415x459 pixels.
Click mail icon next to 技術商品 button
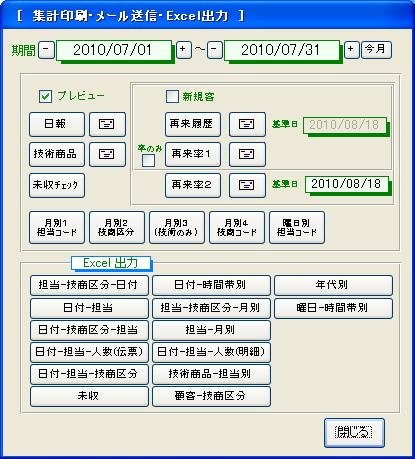pyautogui.click(x=107, y=154)
